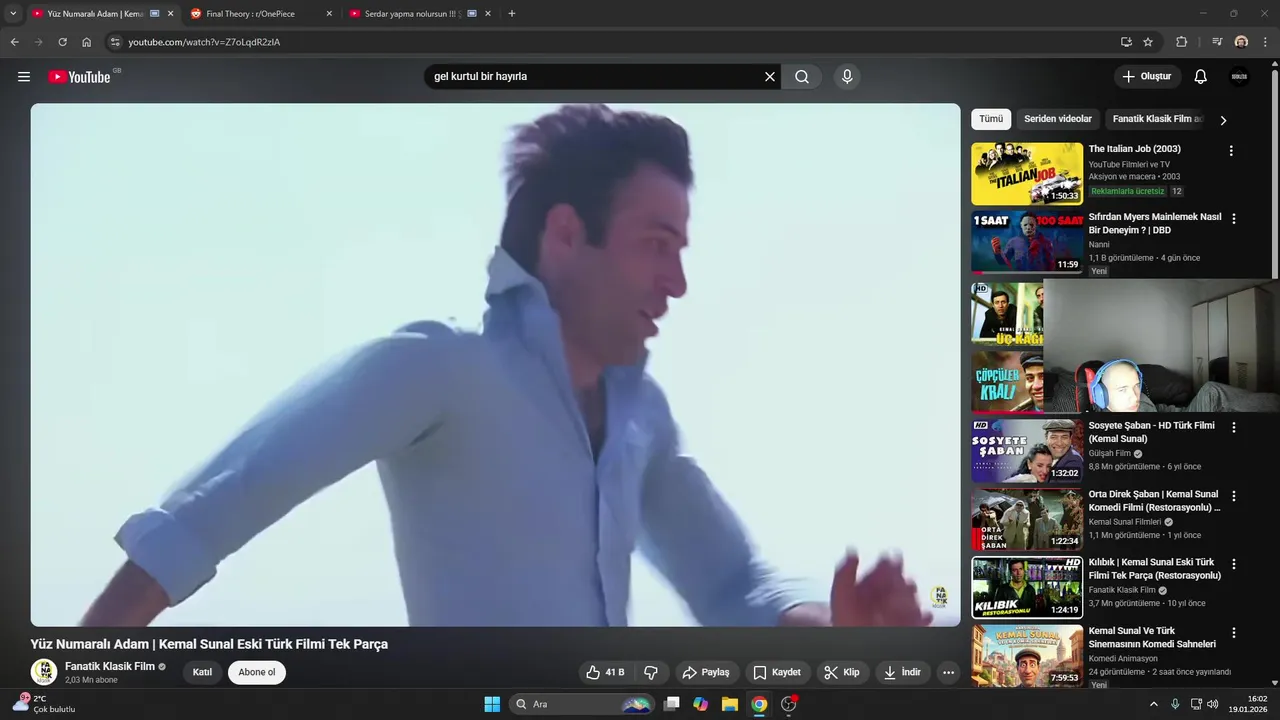Open the Fanatik Klasik Film channel avatar
Viewport: 1280px width, 720px height.
point(43,672)
